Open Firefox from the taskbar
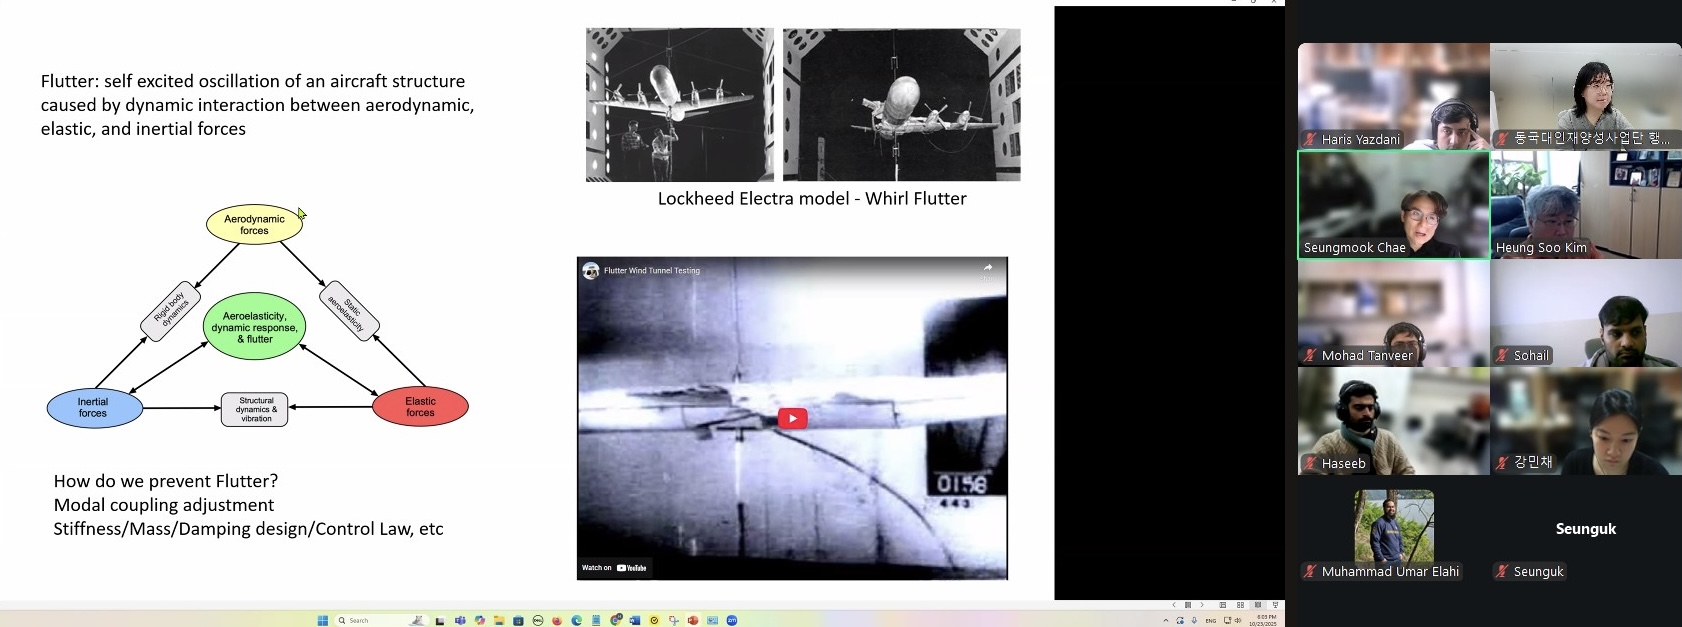The image size is (1682, 627). 557,621
